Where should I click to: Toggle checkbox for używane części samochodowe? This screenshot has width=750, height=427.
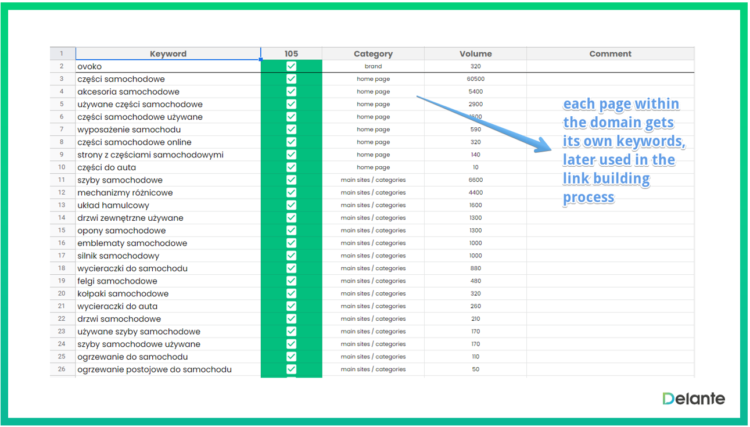(291, 104)
